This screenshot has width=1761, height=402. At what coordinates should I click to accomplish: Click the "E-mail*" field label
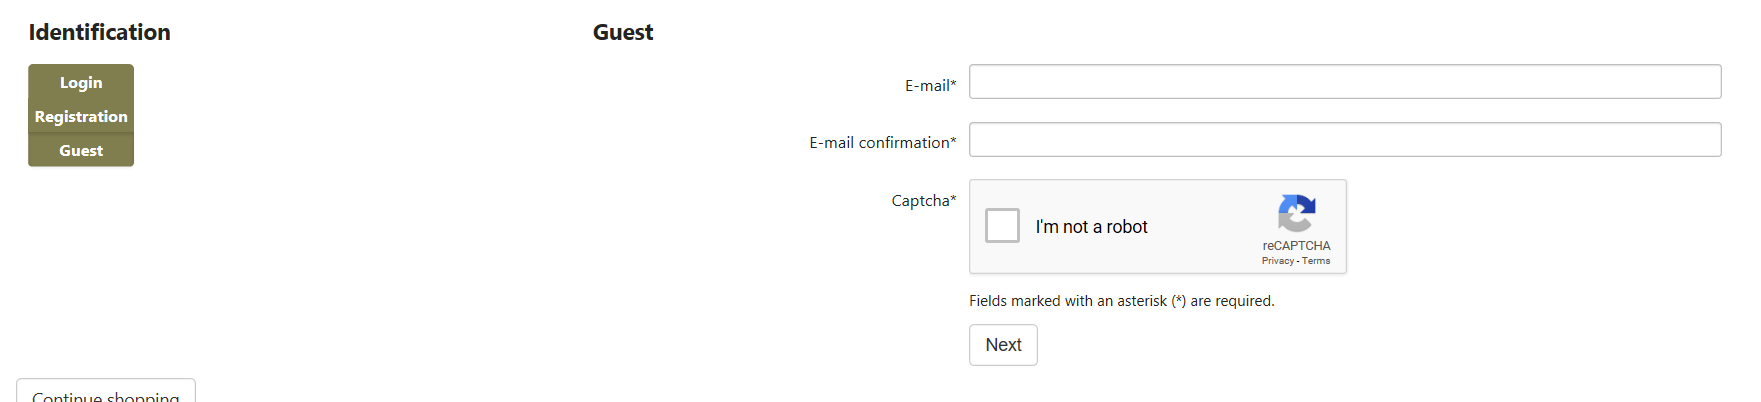[930, 86]
